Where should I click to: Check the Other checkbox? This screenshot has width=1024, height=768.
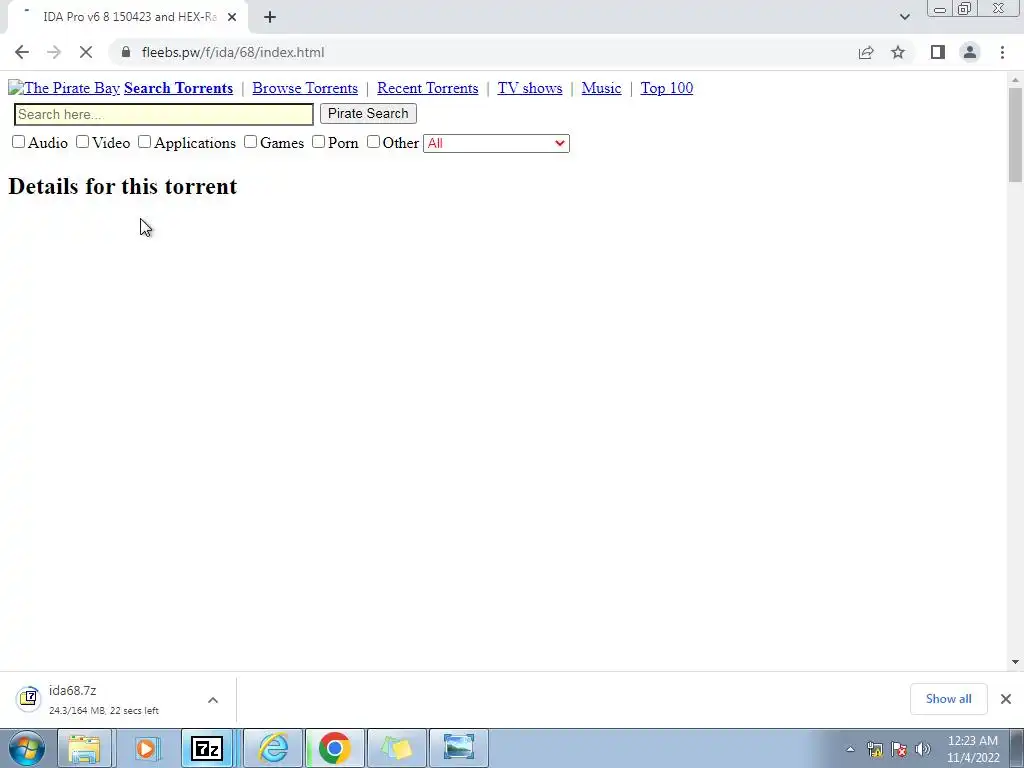(x=373, y=142)
